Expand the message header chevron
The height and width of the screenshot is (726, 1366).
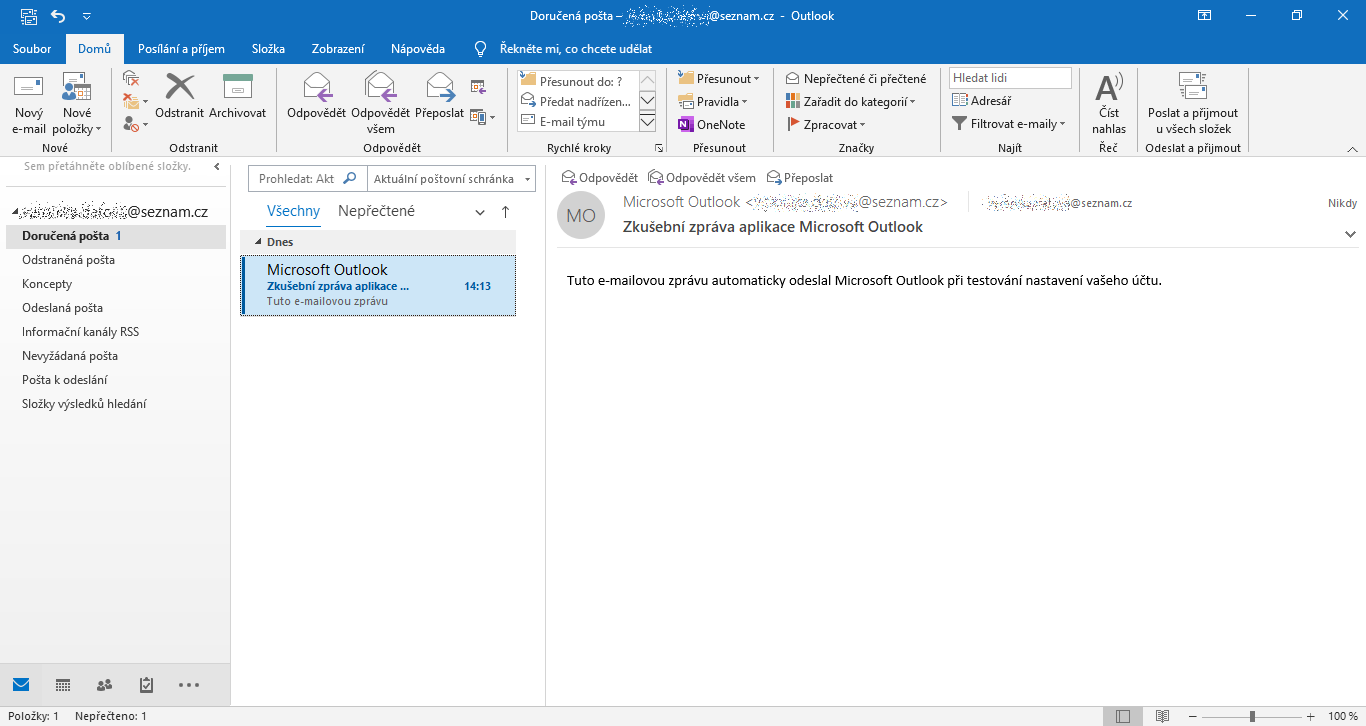click(1350, 234)
